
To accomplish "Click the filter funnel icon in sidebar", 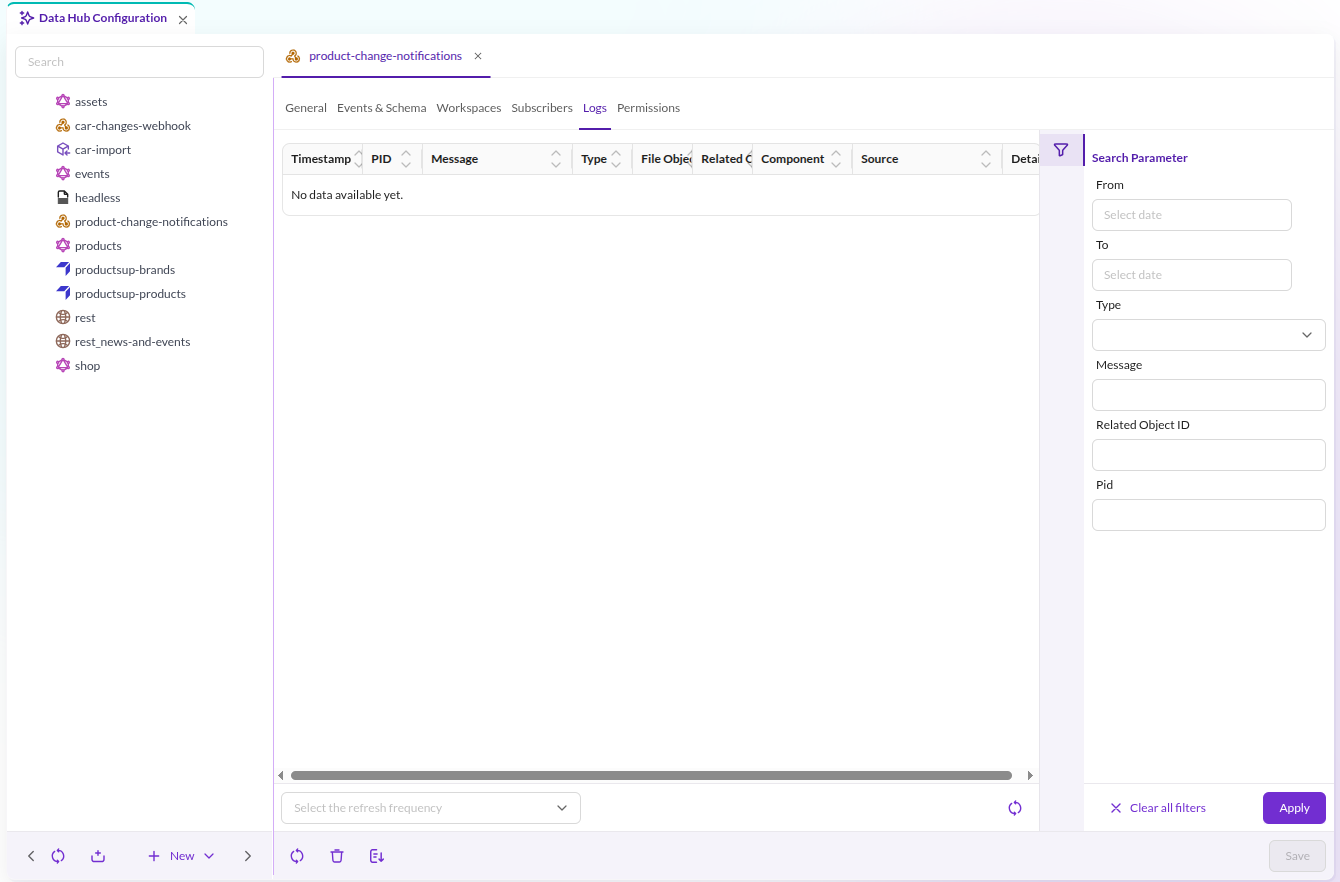I will tap(1061, 150).
